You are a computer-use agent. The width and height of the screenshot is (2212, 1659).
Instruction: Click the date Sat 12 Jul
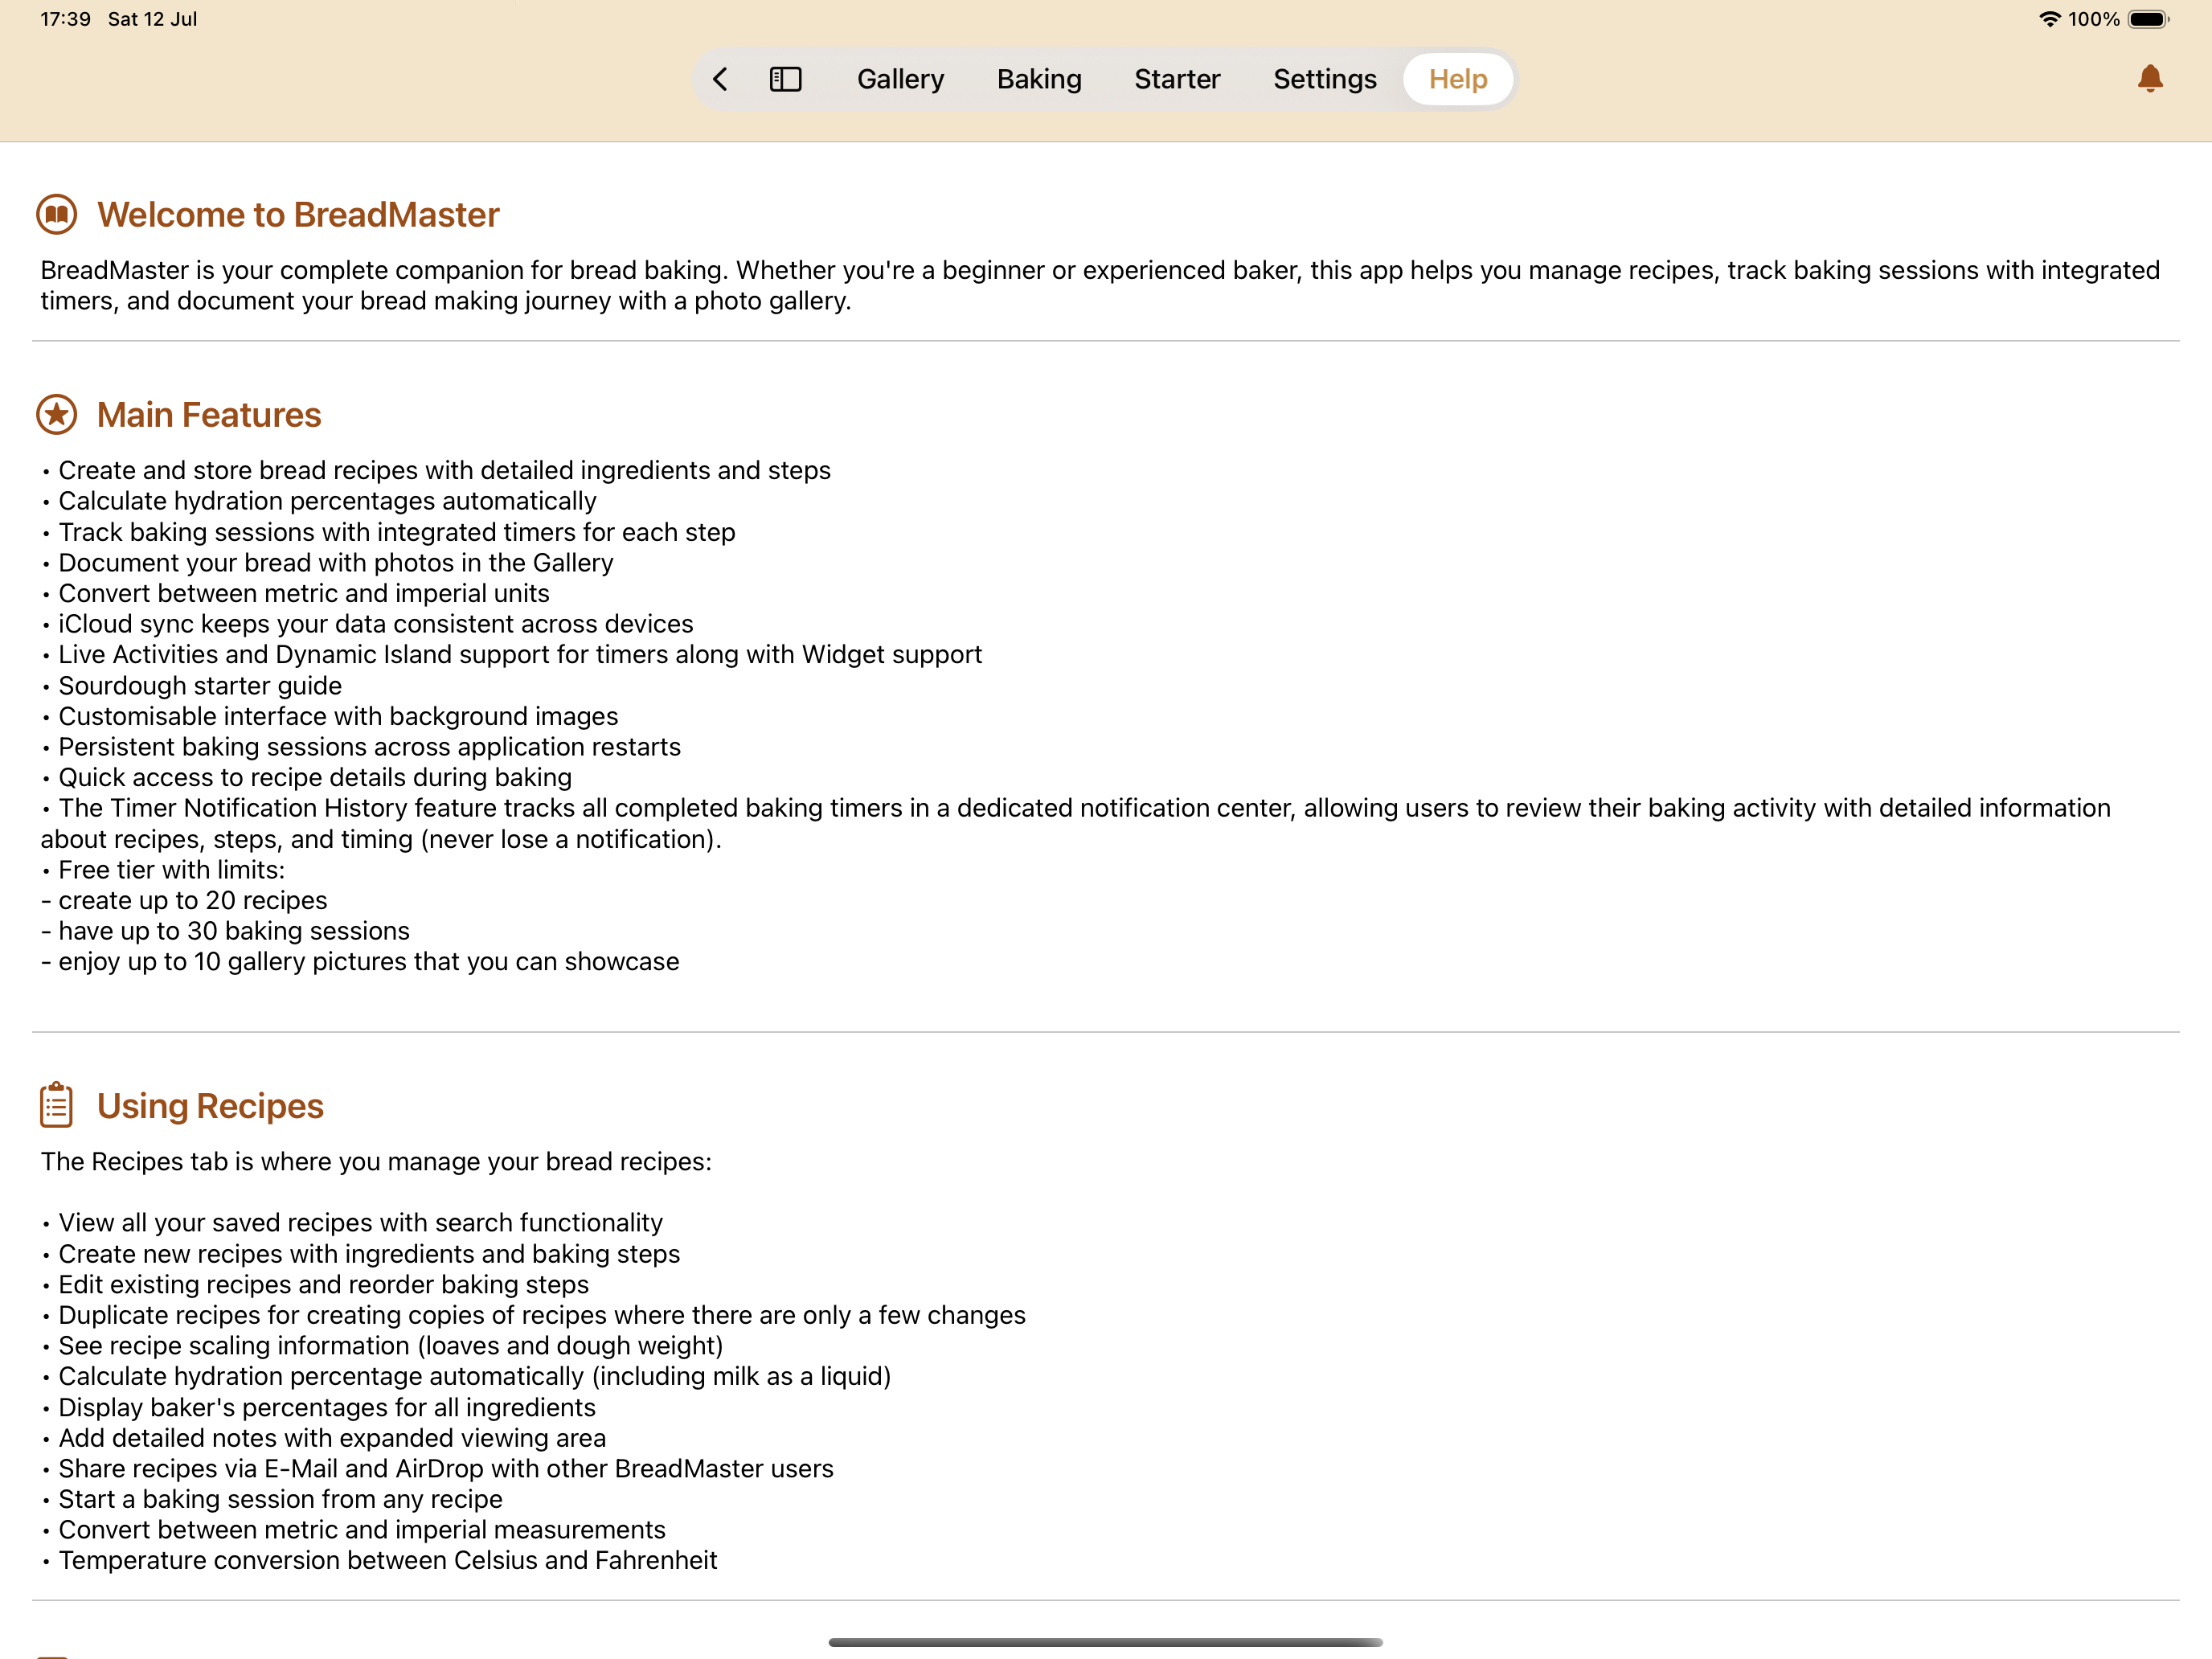(x=152, y=19)
